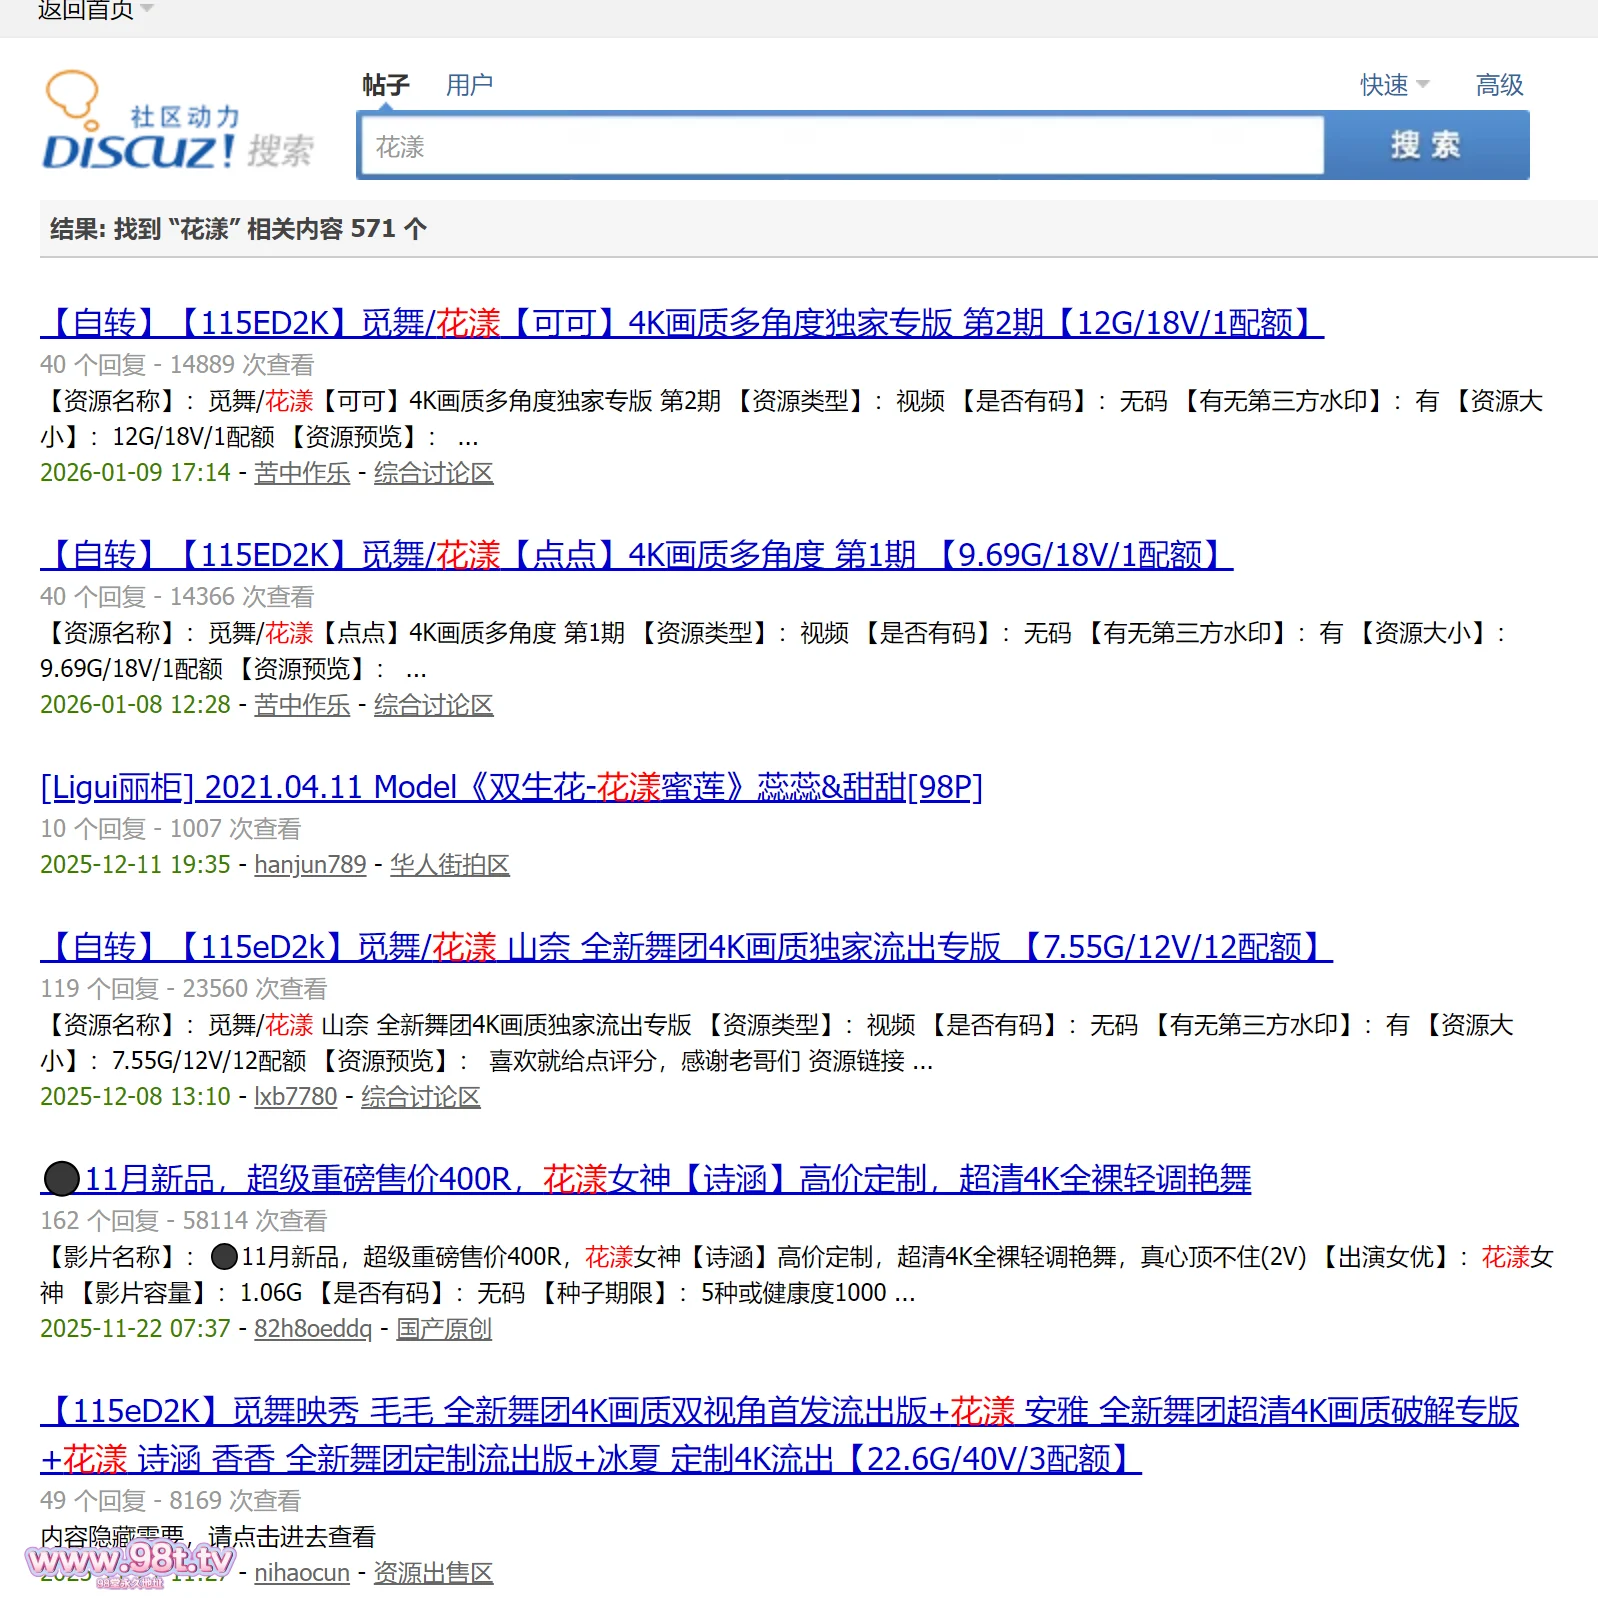Open the Ligui丽柜 2021.04.11 result

tap(511, 787)
